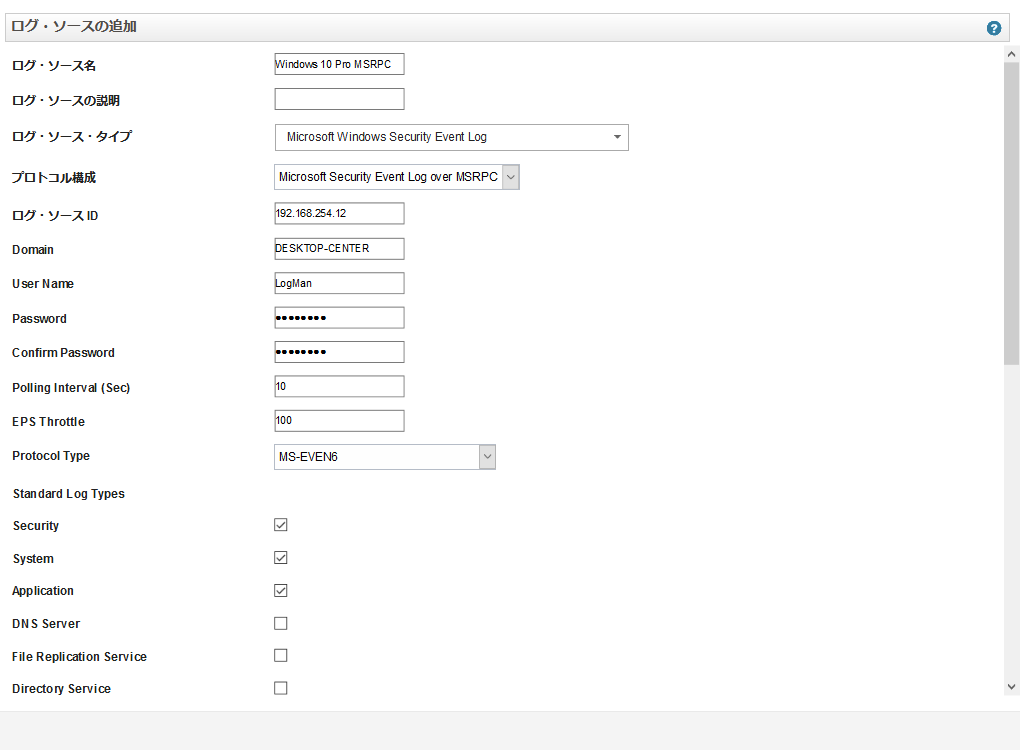Click the Directory Service label
This screenshot has height=750, width=1020.
(61, 689)
